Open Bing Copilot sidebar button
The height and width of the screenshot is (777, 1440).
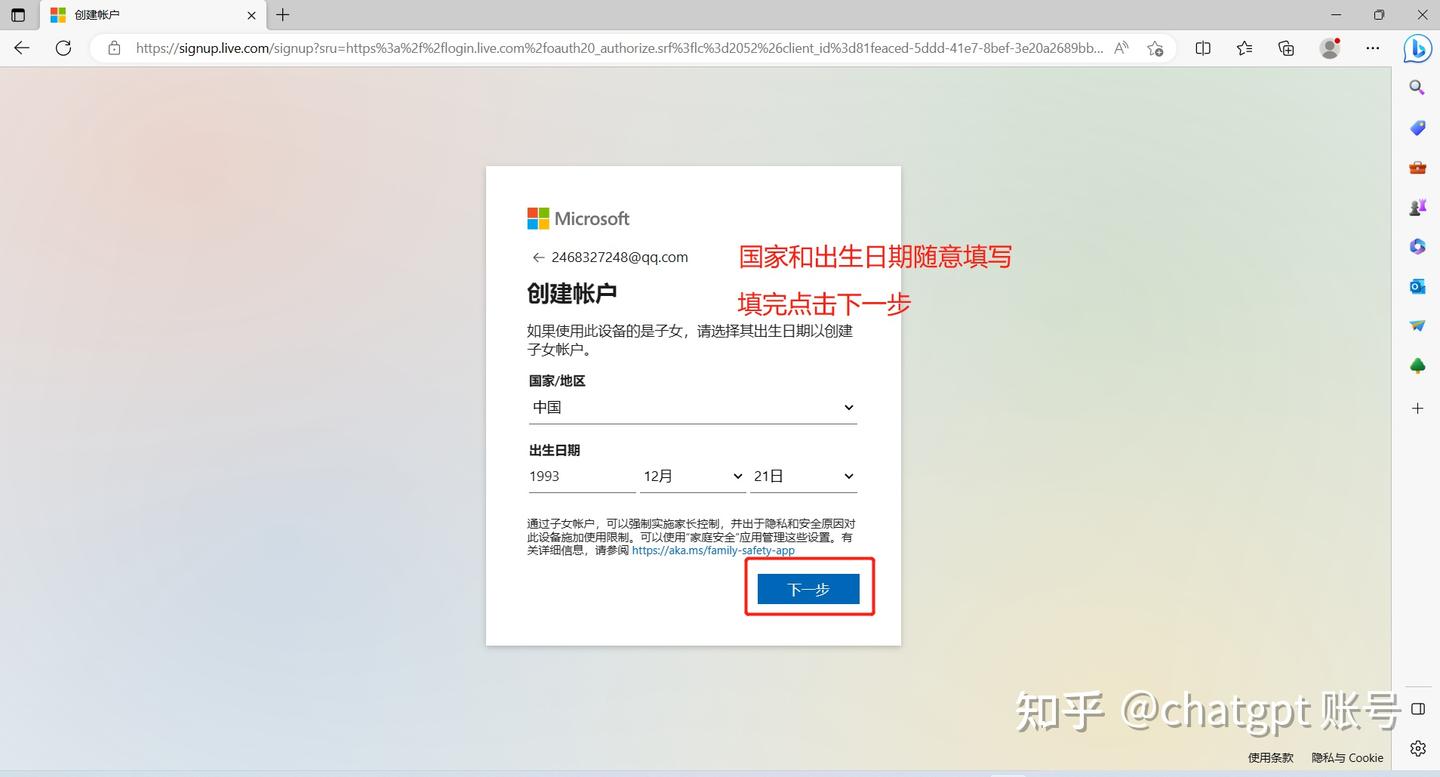[x=1417, y=48]
